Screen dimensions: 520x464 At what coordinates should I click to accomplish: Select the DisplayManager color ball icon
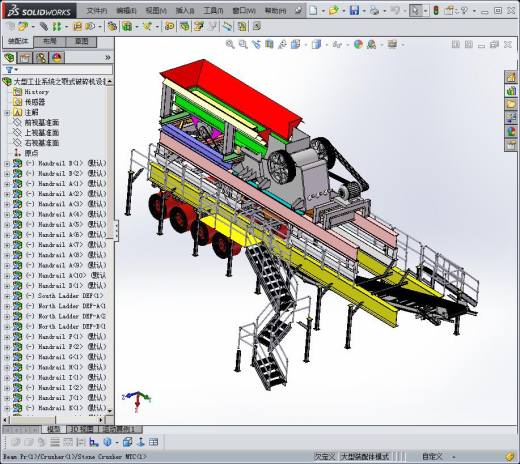click(57, 58)
